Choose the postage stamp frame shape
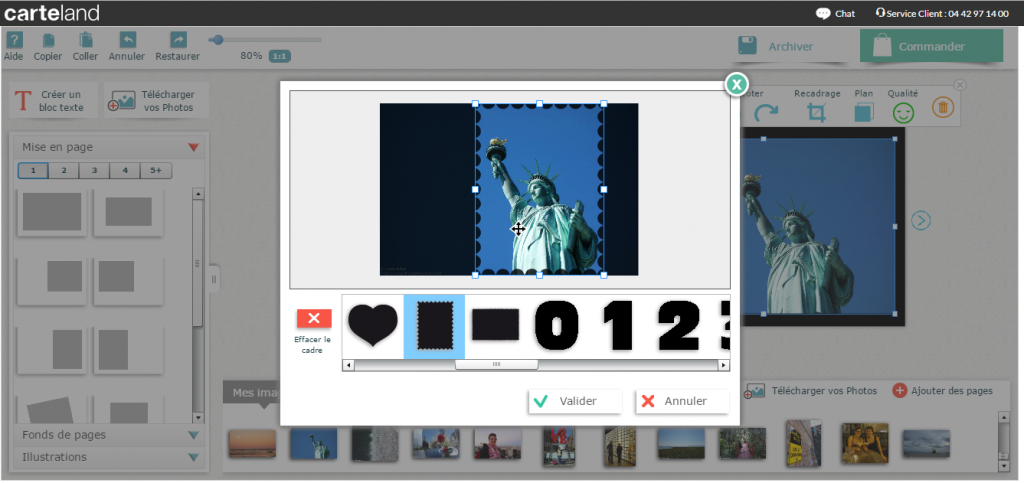Image resolution: width=1024 pixels, height=483 pixels. pyautogui.click(x=434, y=326)
